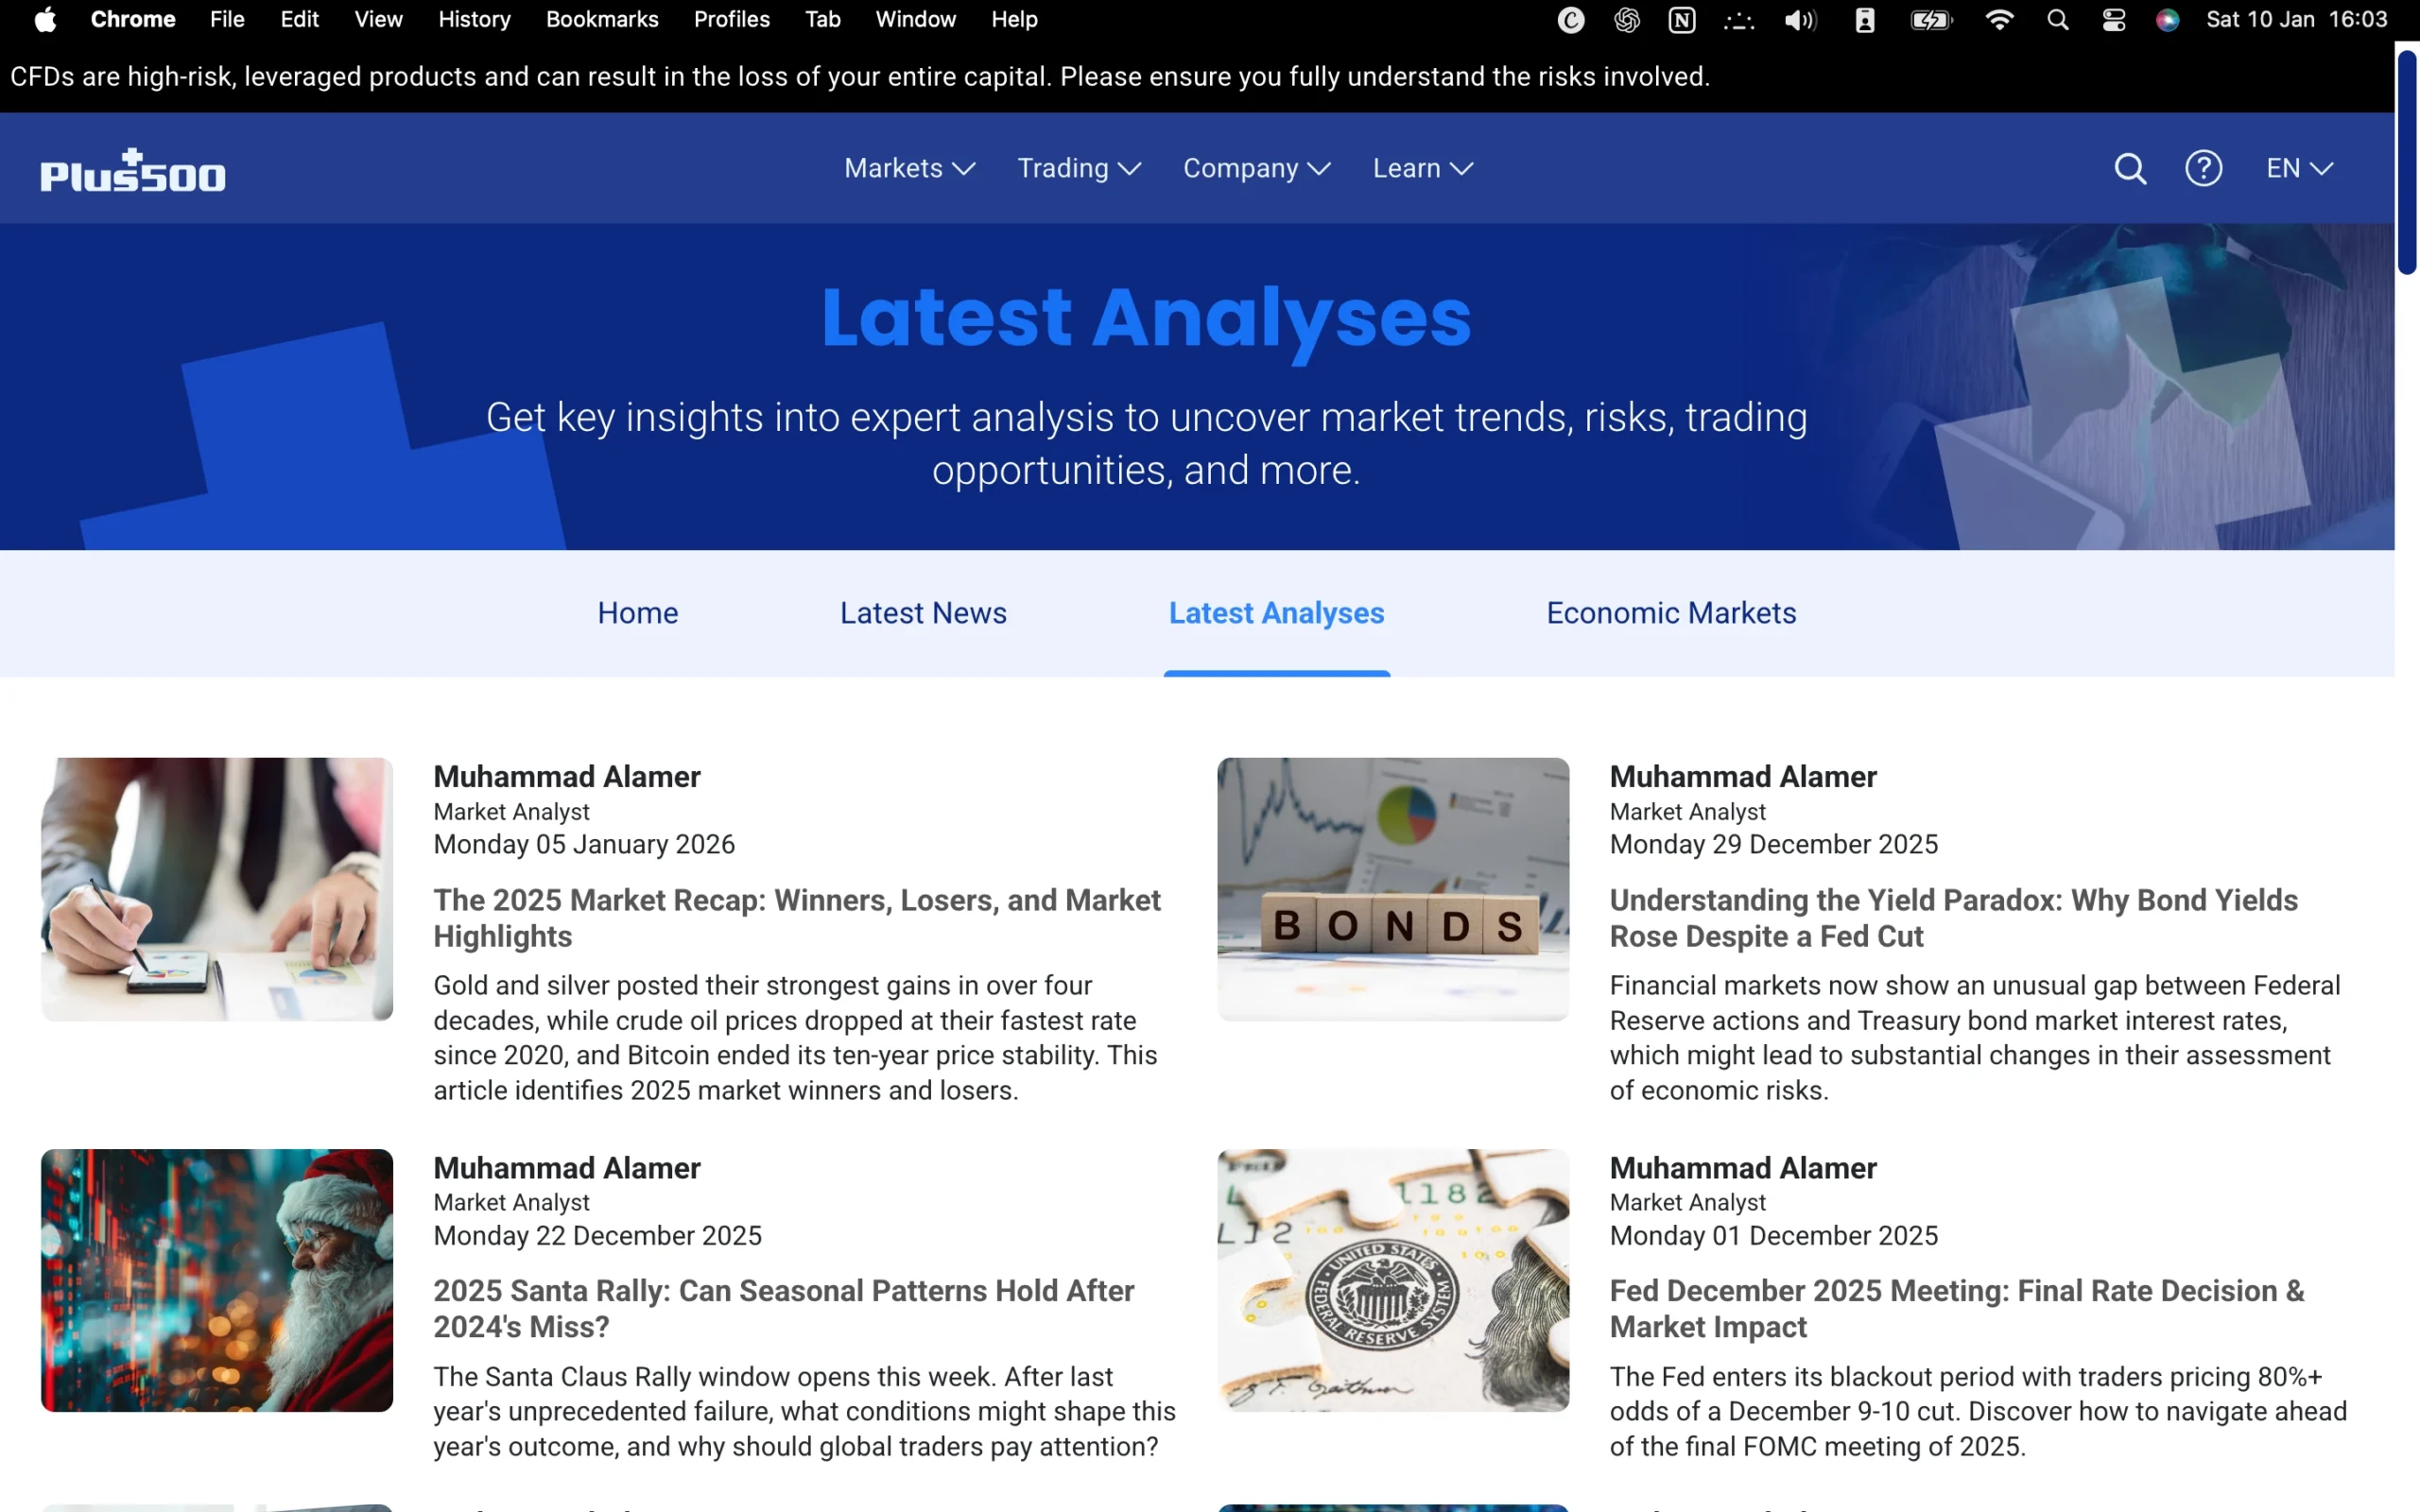Click the Wi-Fi icon in the menu bar

1998,19
